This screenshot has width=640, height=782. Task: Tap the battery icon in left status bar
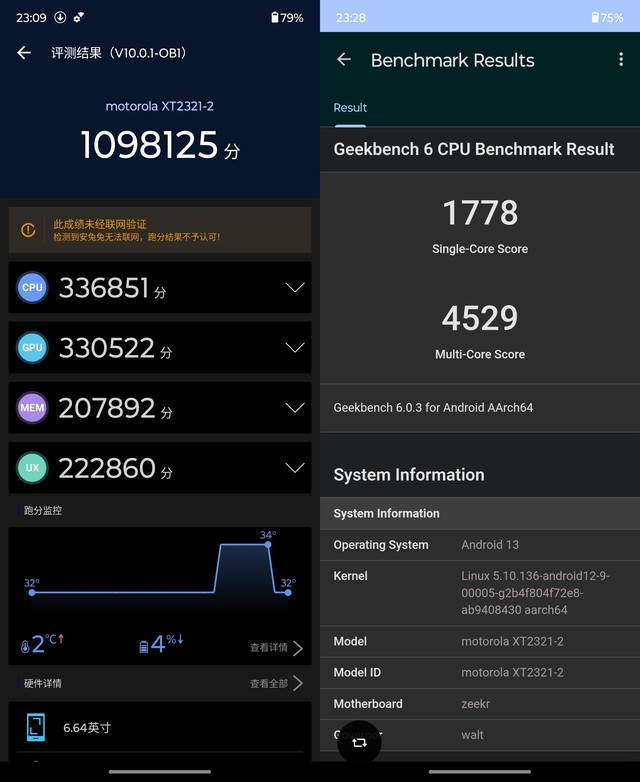pyautogui.click(x=275, y=17)
